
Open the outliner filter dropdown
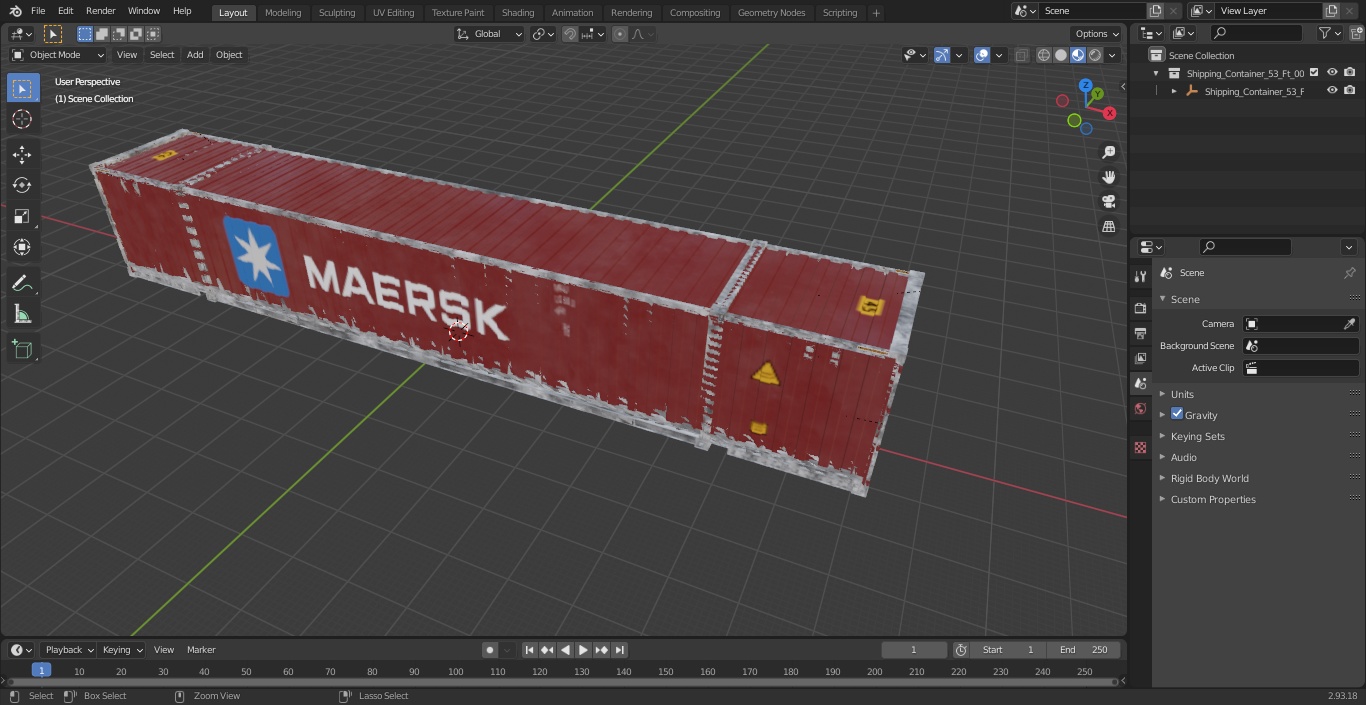click(x=1329, y=33)
